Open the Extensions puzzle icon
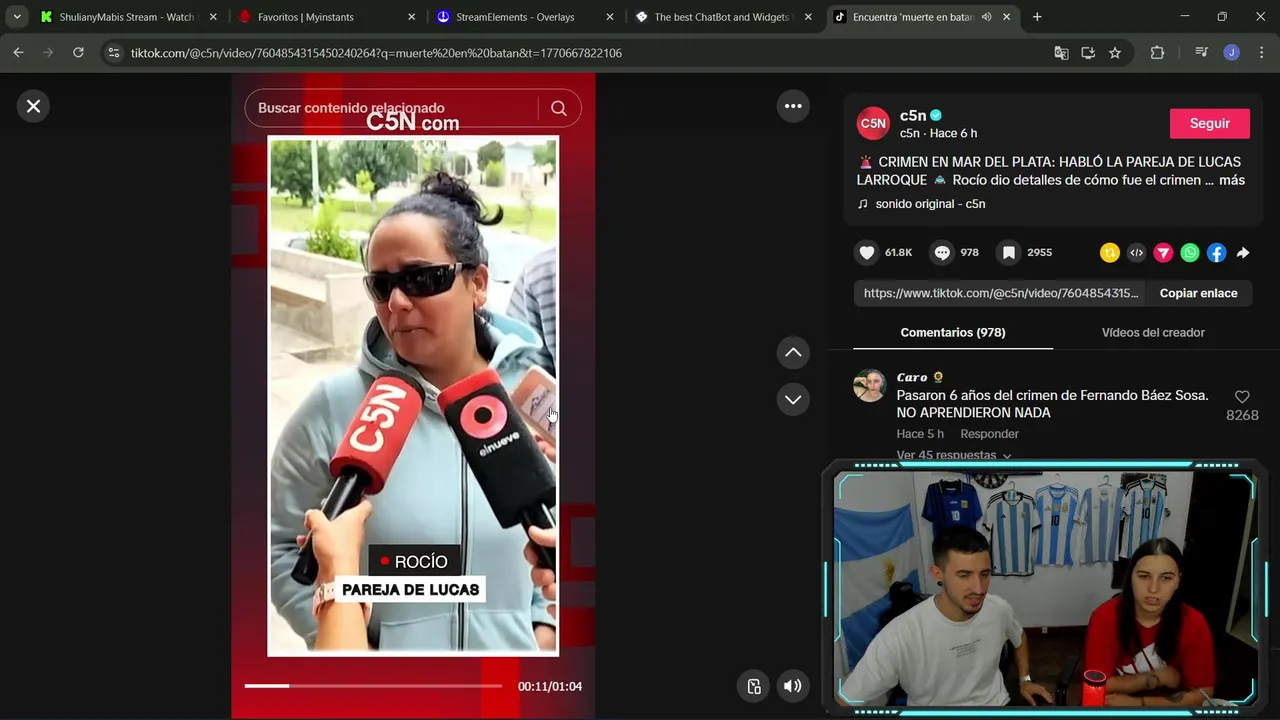This screenshot has width=1280, height=720. tap(1157, 53)
